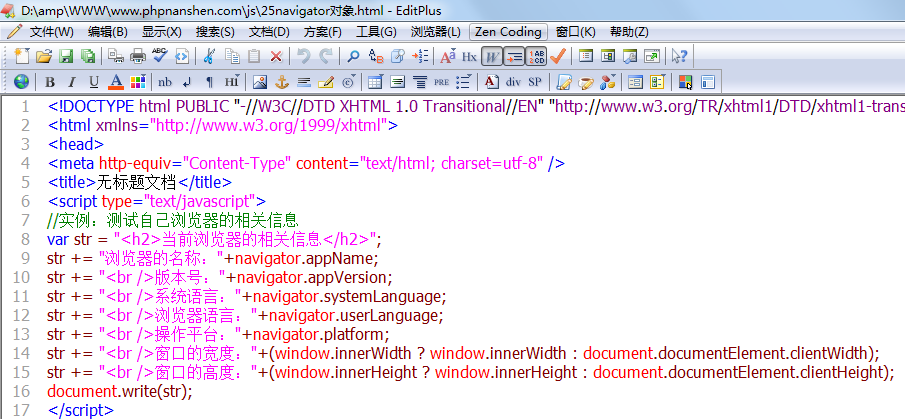Click the full screen window icon
Screen dimensions: 905x419
point(652,56)
